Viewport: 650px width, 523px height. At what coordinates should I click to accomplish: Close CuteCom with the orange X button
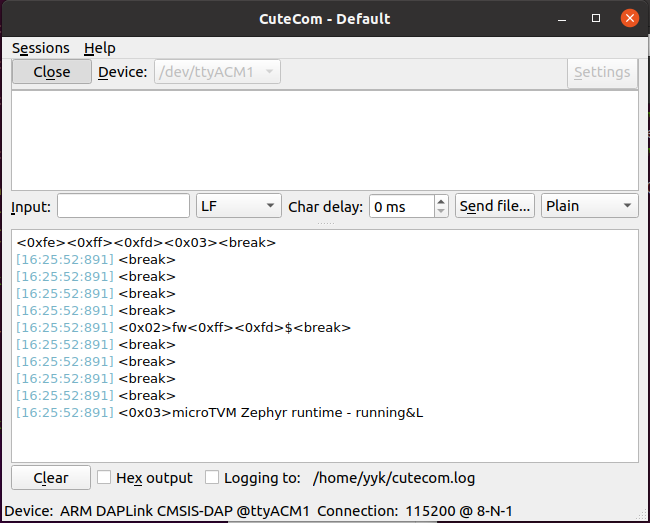coord(630,18)
